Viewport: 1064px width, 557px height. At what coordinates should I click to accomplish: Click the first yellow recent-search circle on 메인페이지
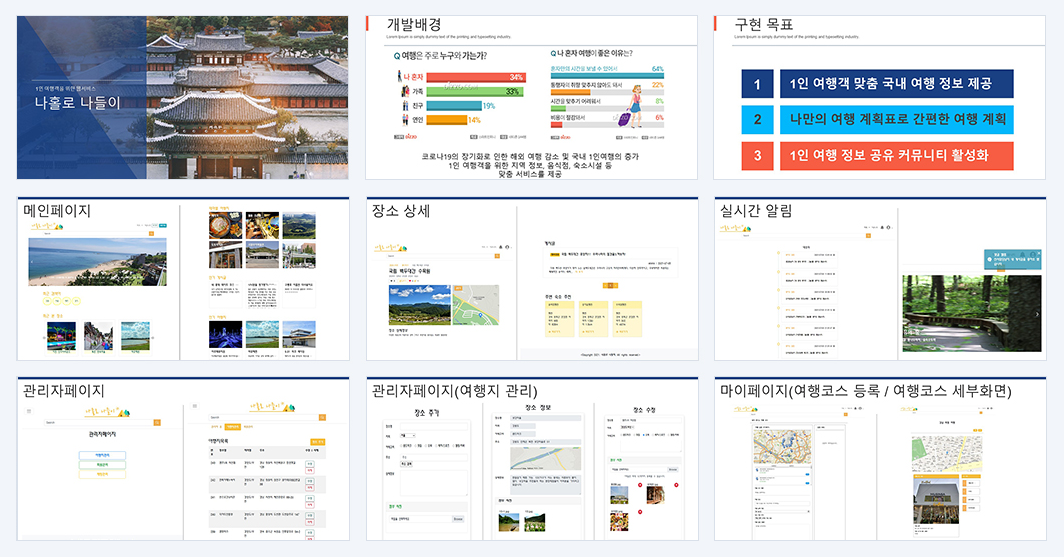48,301
